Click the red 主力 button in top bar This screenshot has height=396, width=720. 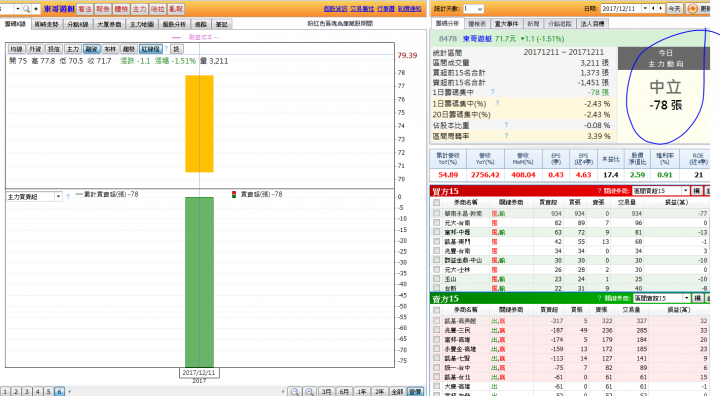(x=140, y=9)
